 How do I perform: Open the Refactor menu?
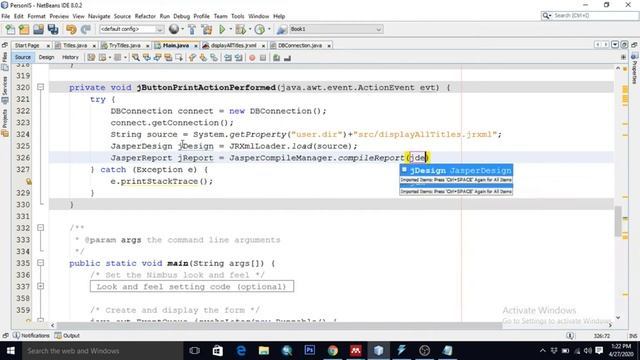[145, 16]
